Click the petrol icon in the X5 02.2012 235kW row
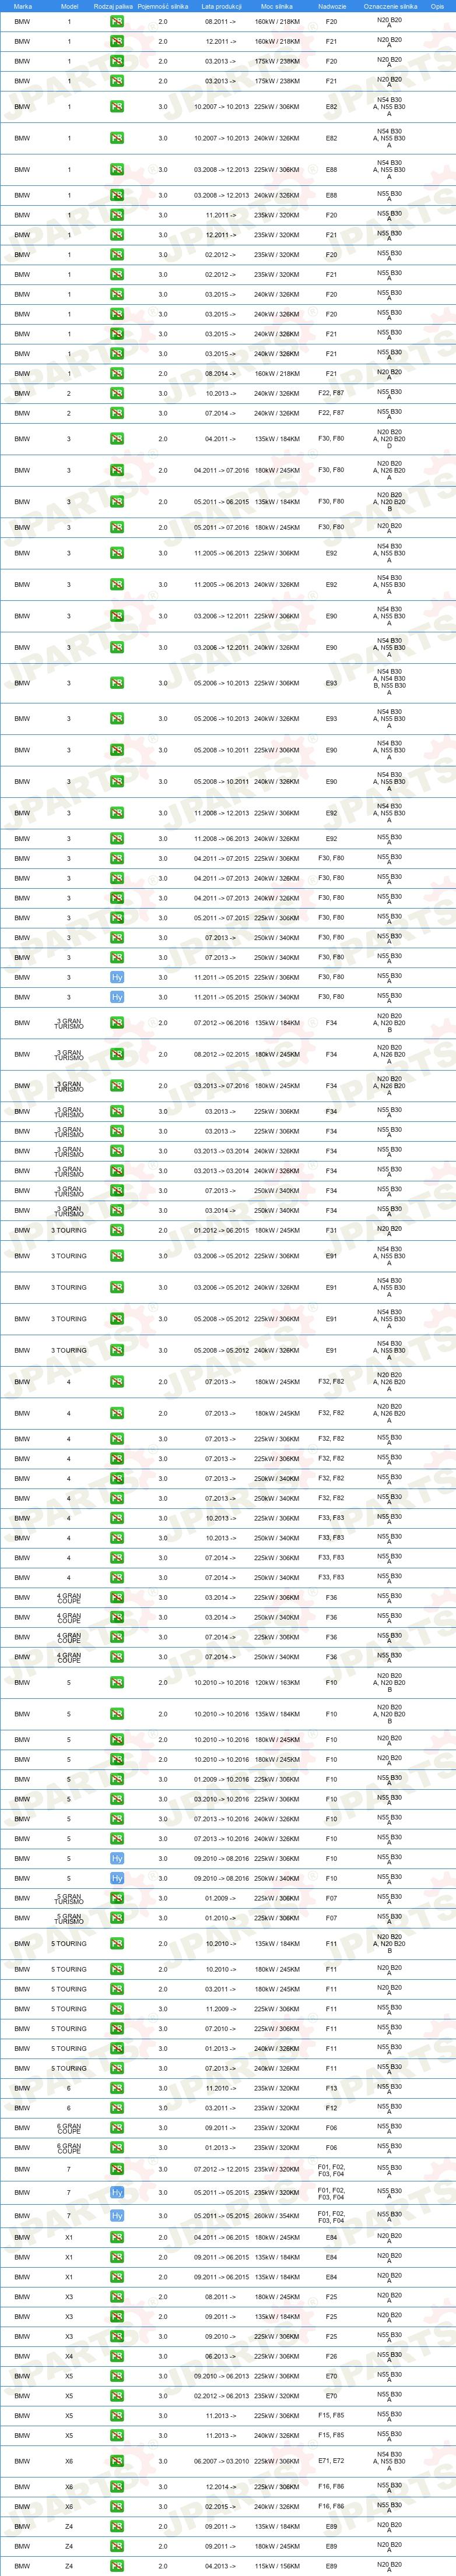The width and height of the screenshot is (456, 2576). click(x=117, y=2395)
